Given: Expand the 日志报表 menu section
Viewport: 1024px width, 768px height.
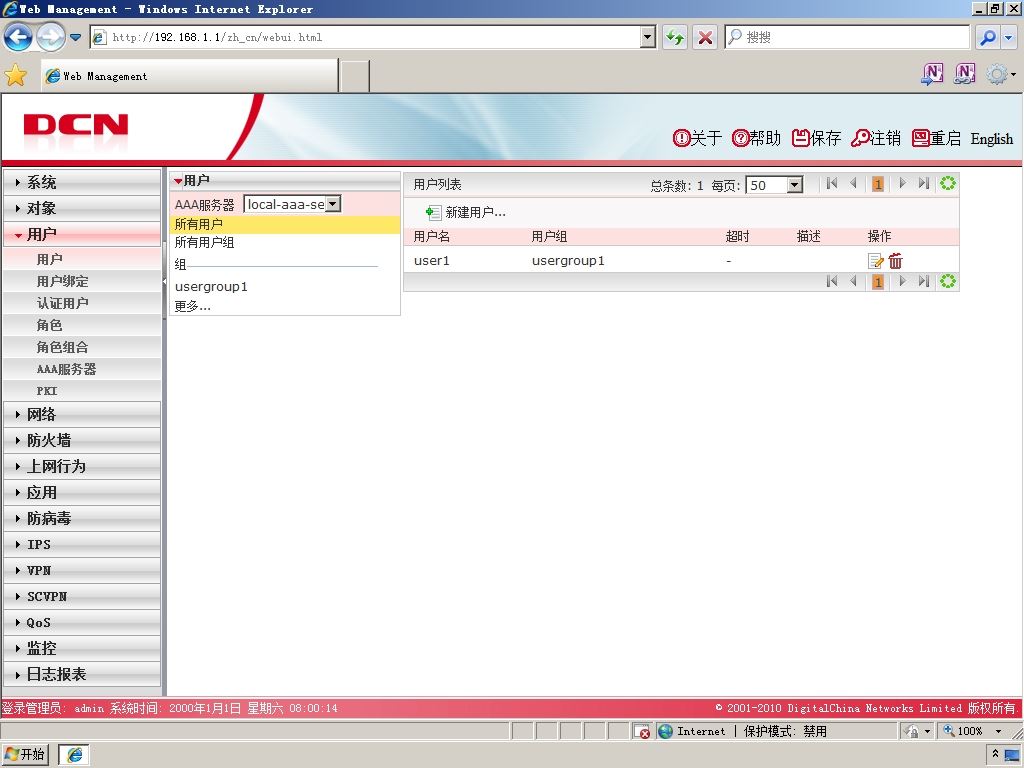Looking at the screenshot, I should tap(82, 675).
